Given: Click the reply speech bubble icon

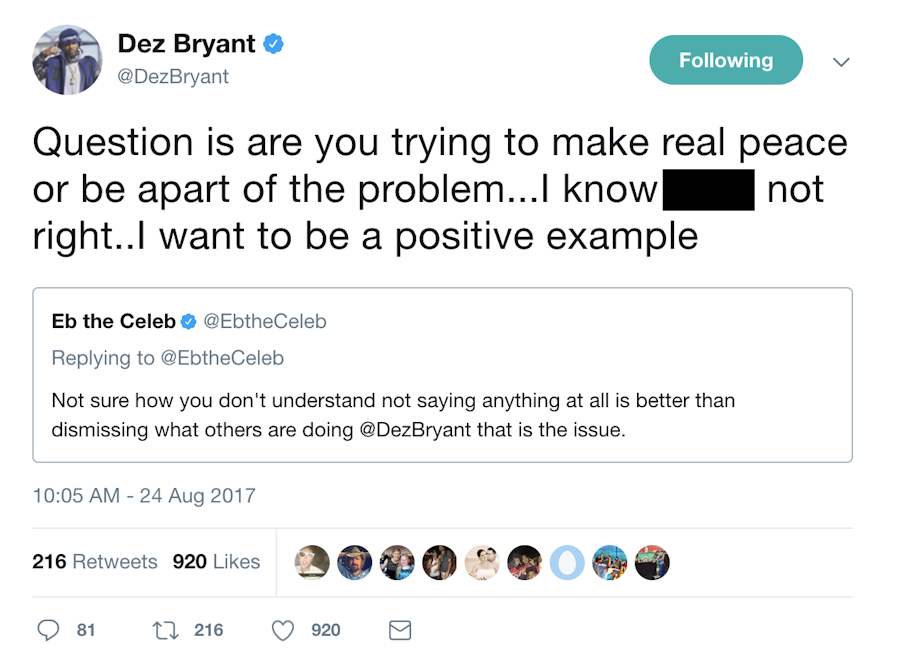Looking at the screenshot, I should (48, 630).
